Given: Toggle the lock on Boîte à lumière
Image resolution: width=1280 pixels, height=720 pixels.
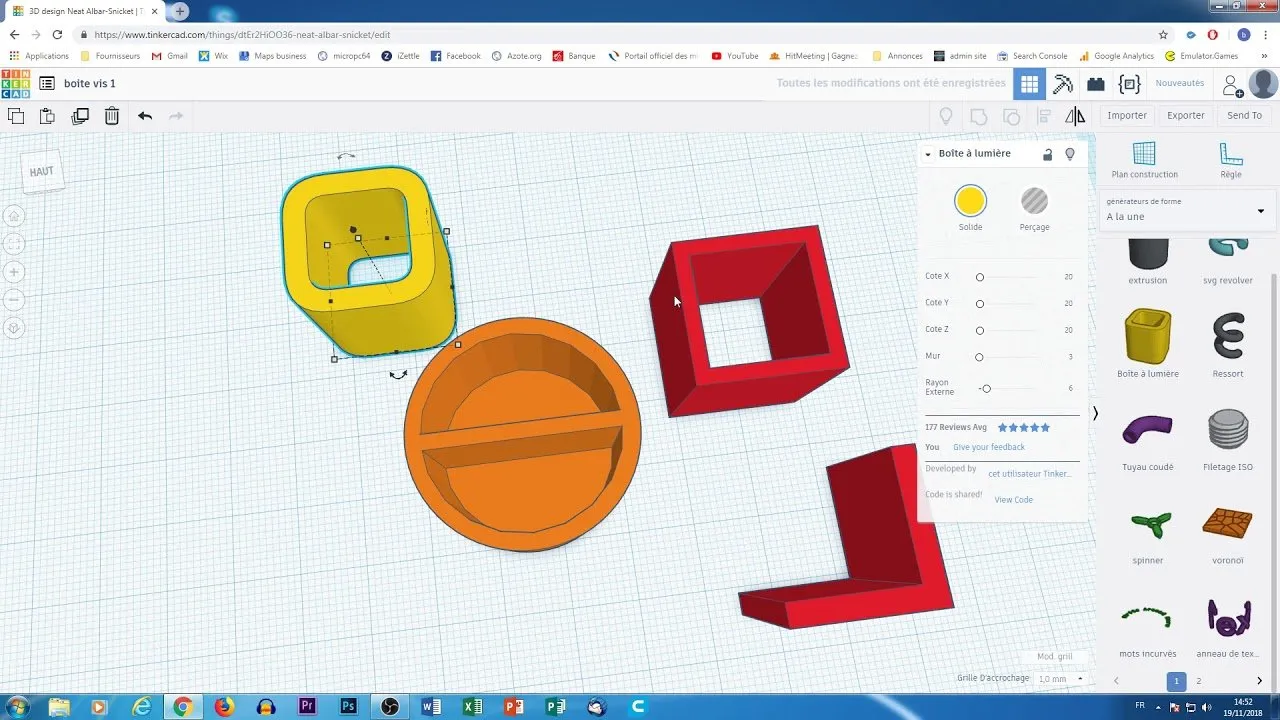Looking at the screenshot, I should point(1047,154).
